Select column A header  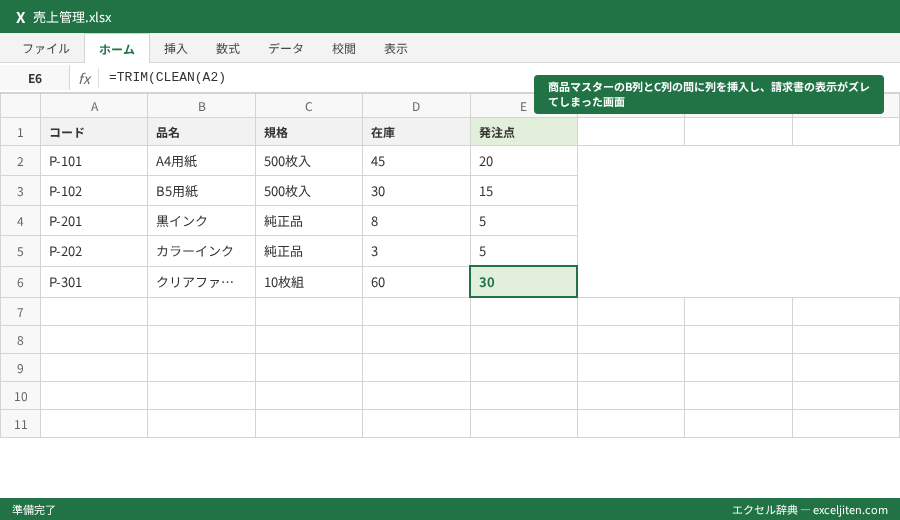pos(94,106)
